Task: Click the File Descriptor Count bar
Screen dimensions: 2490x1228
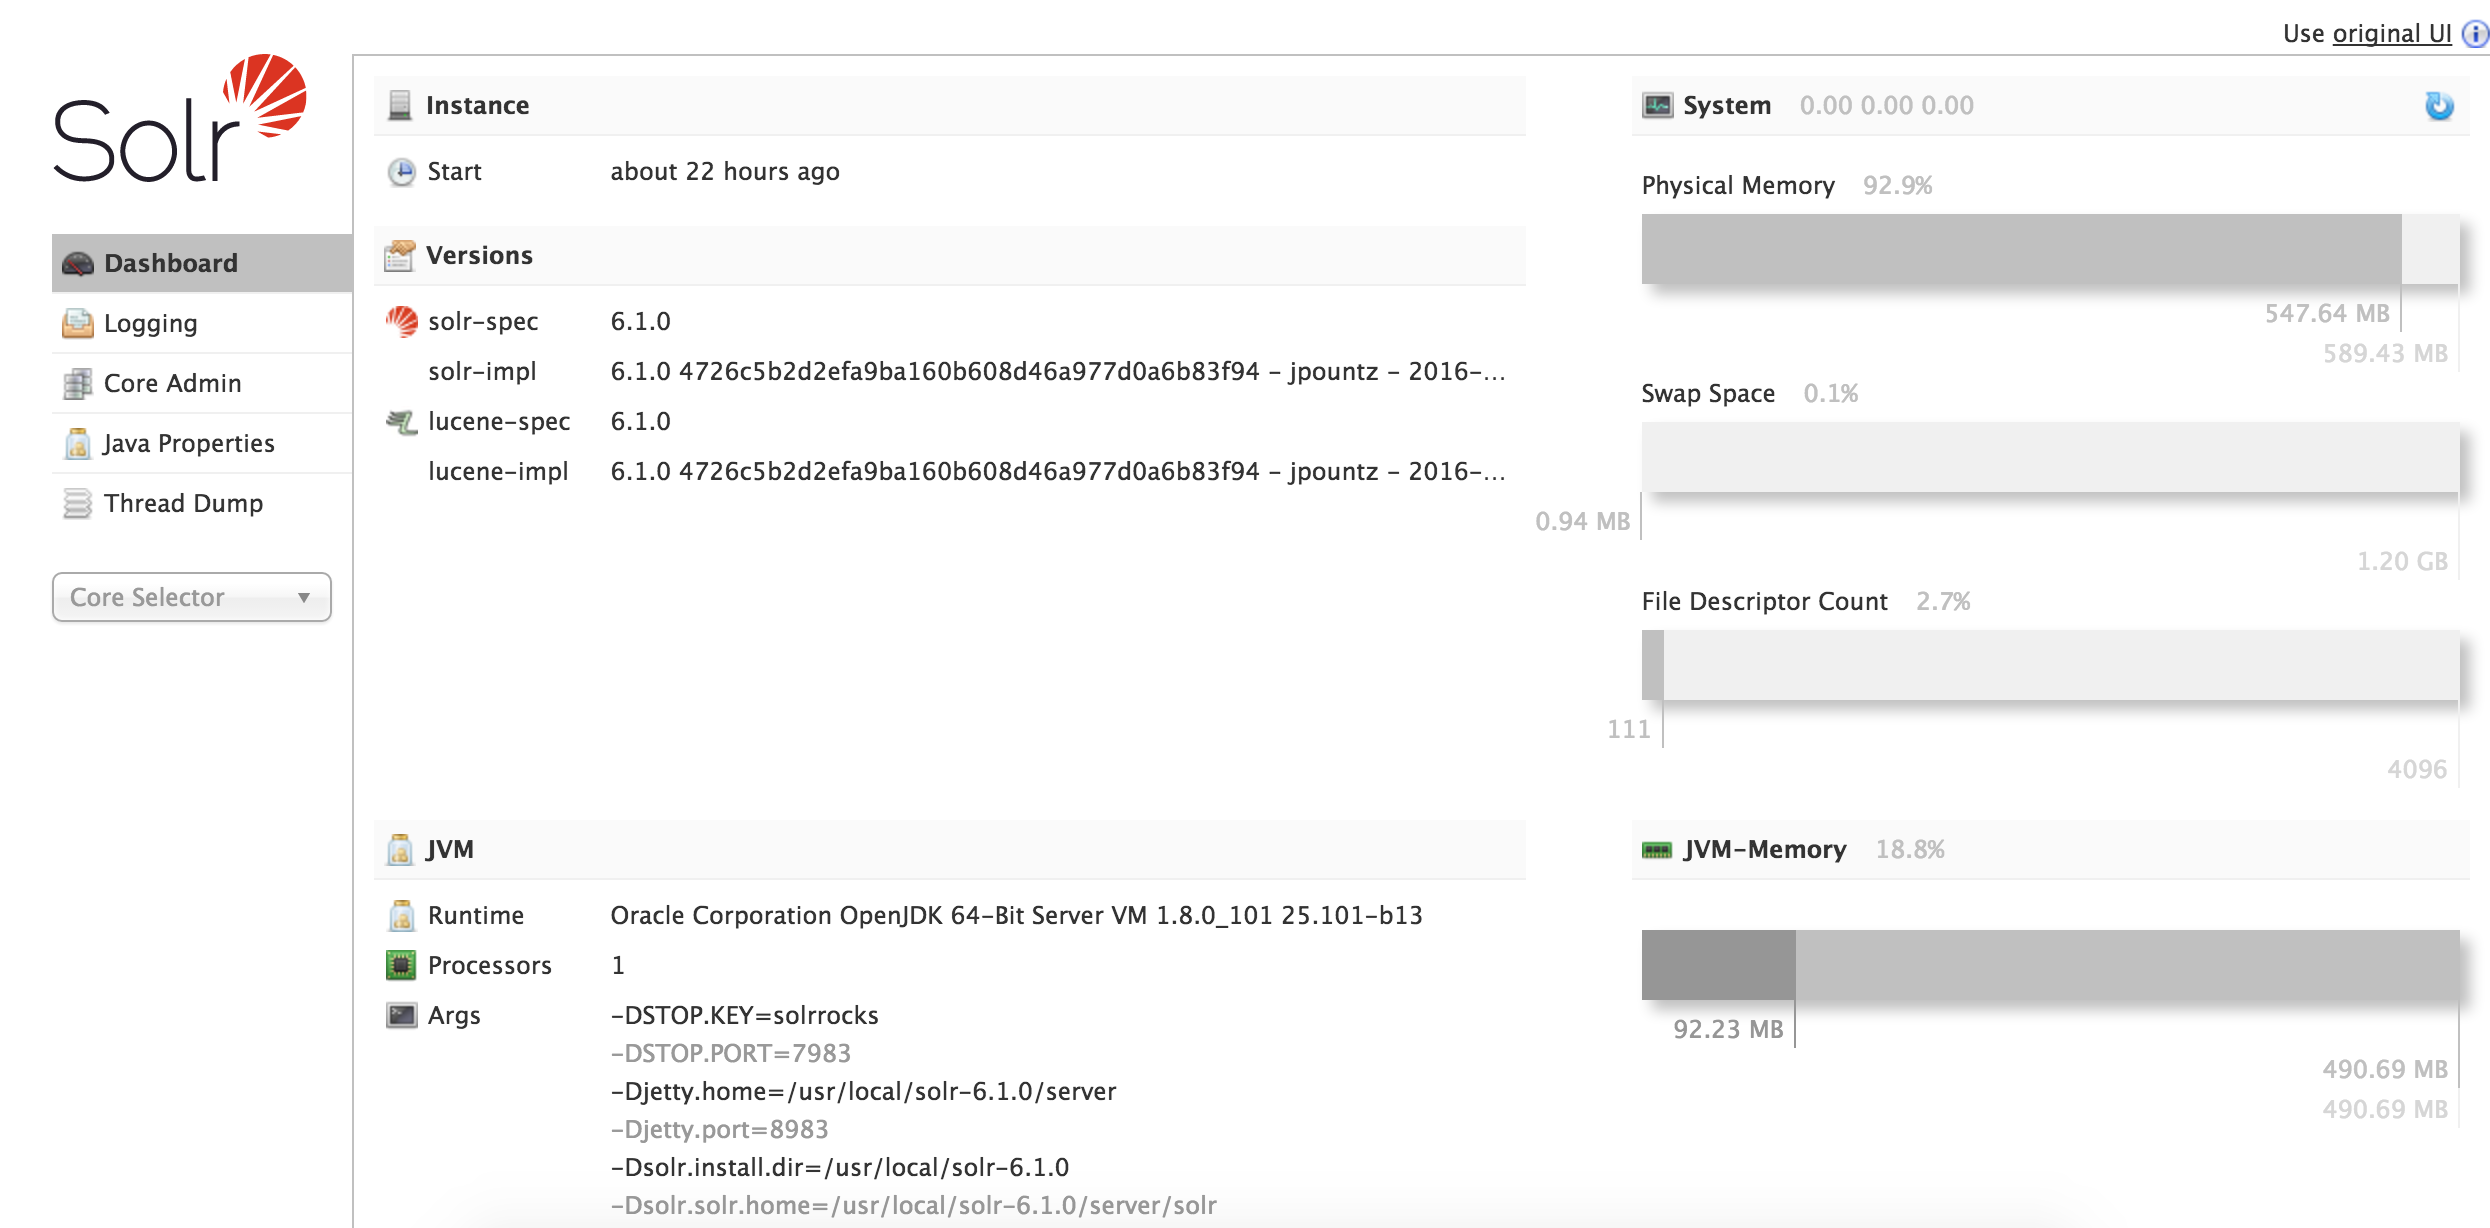Action: coord(2050,665)
